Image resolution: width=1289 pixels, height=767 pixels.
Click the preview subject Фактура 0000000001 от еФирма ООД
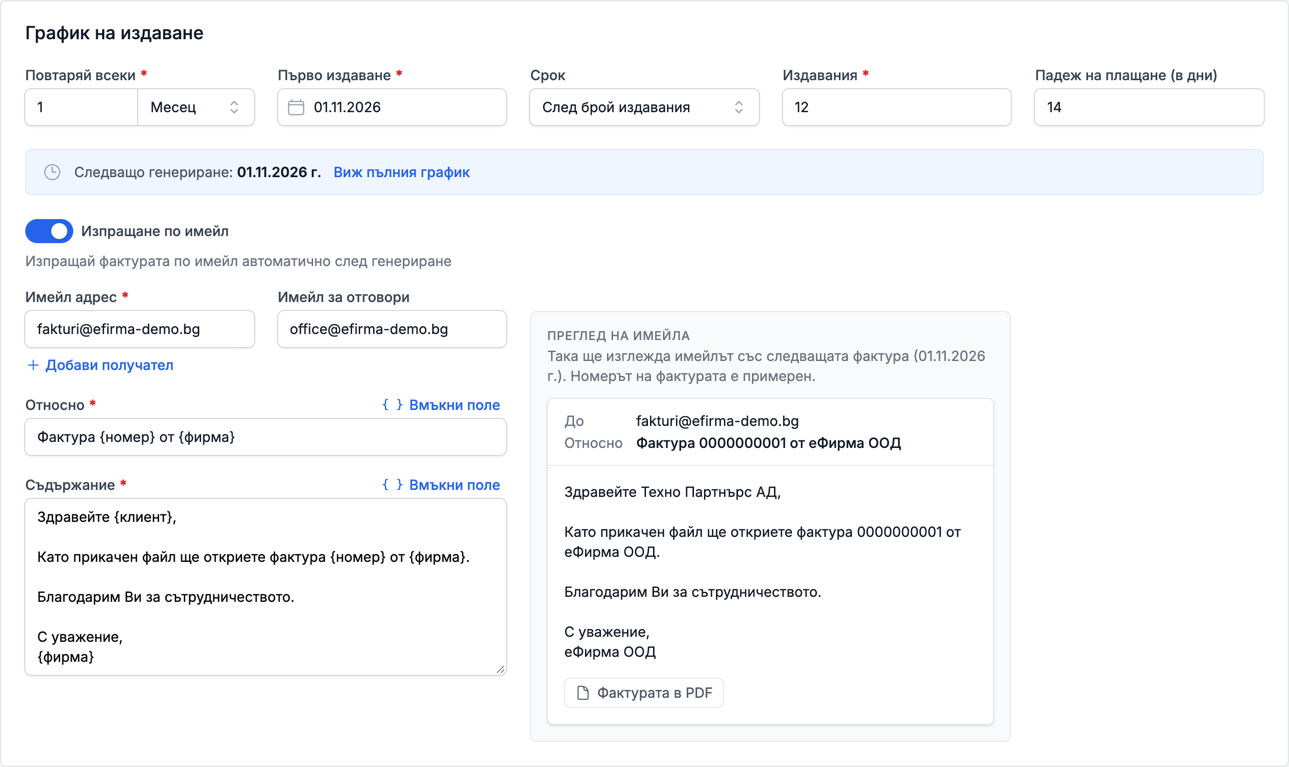(x=768, y=443)
